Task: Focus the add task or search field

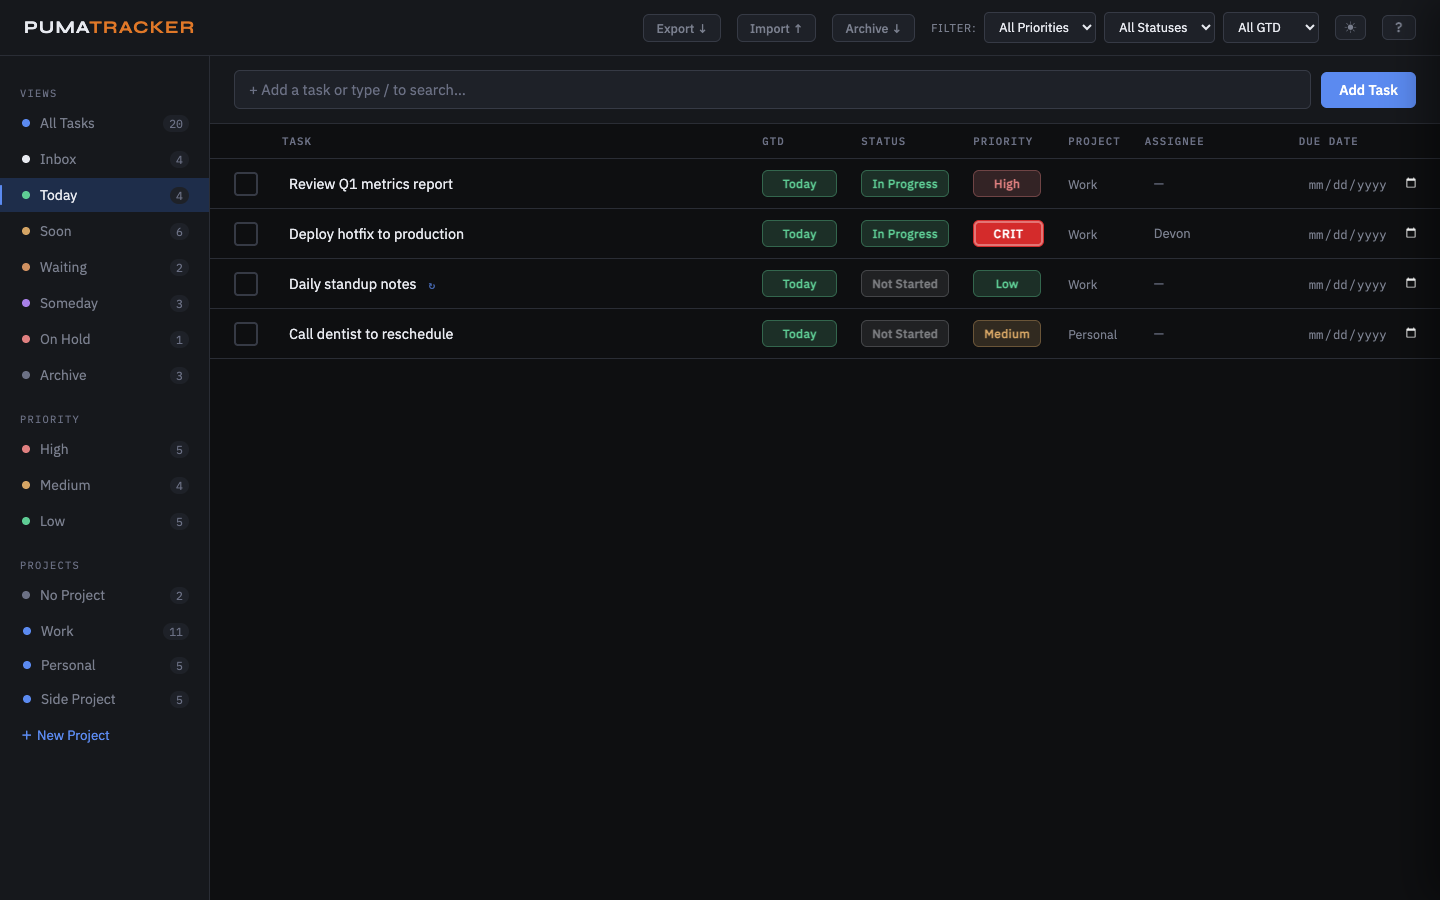Action: [772, 90]
